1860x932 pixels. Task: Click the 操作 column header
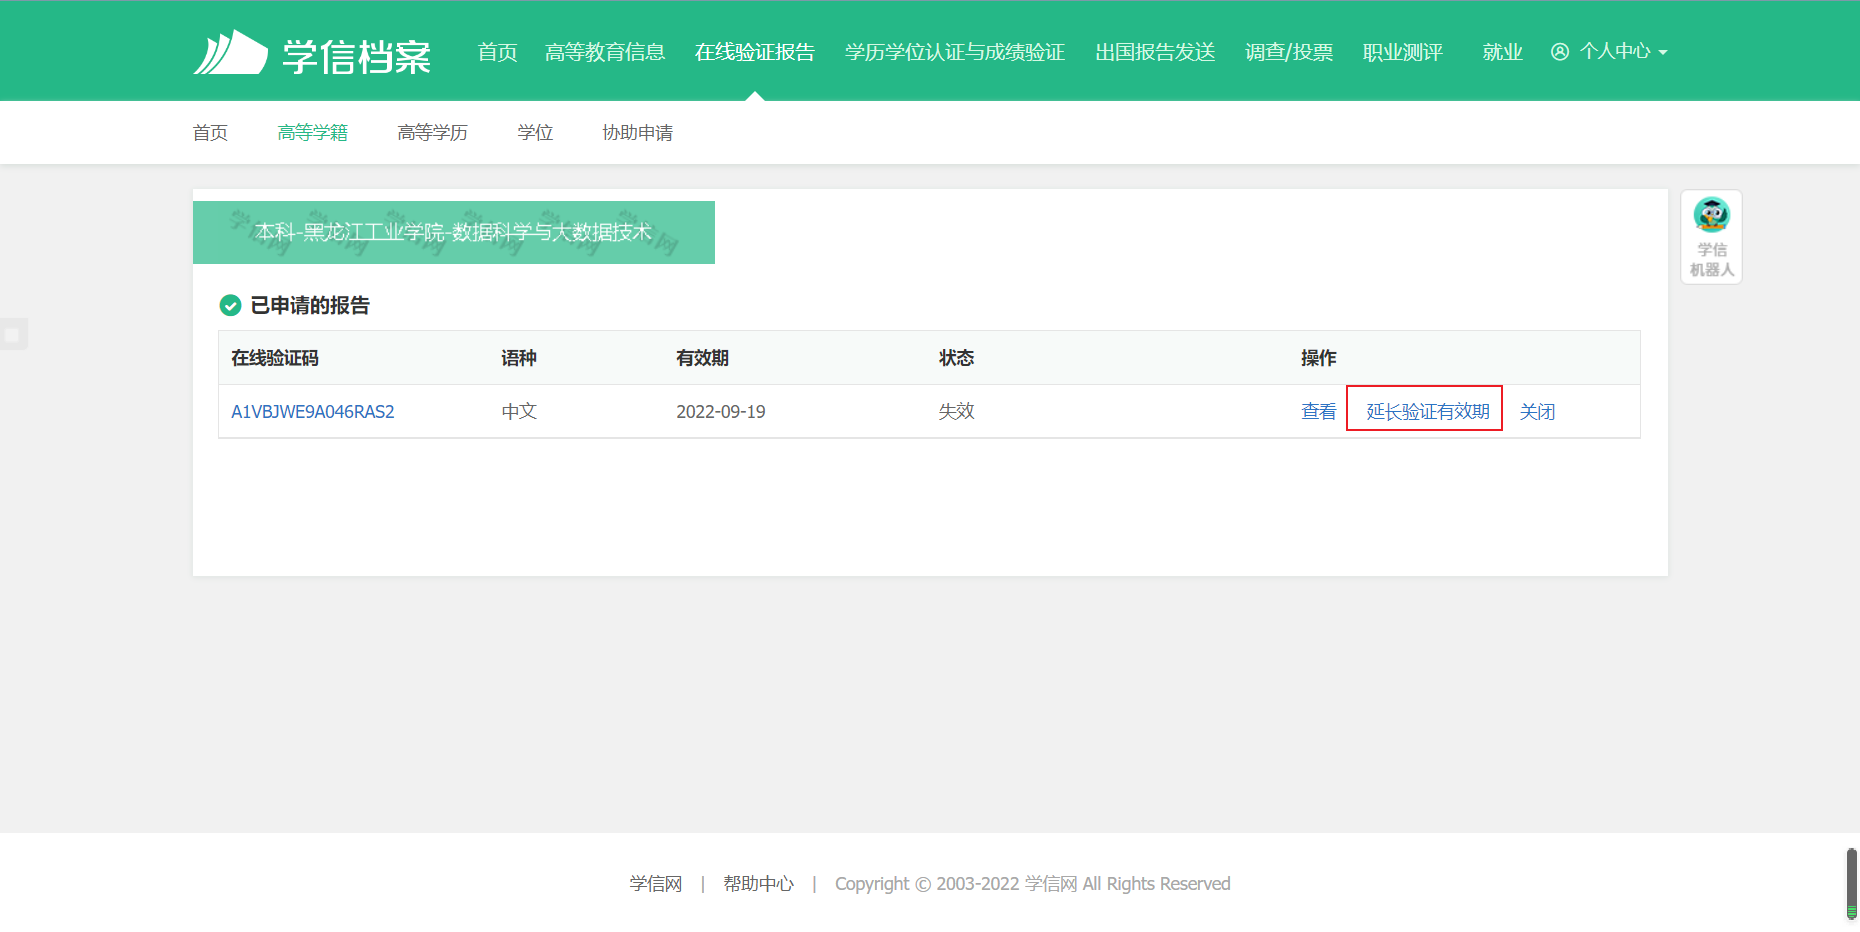coord(1319,358)
